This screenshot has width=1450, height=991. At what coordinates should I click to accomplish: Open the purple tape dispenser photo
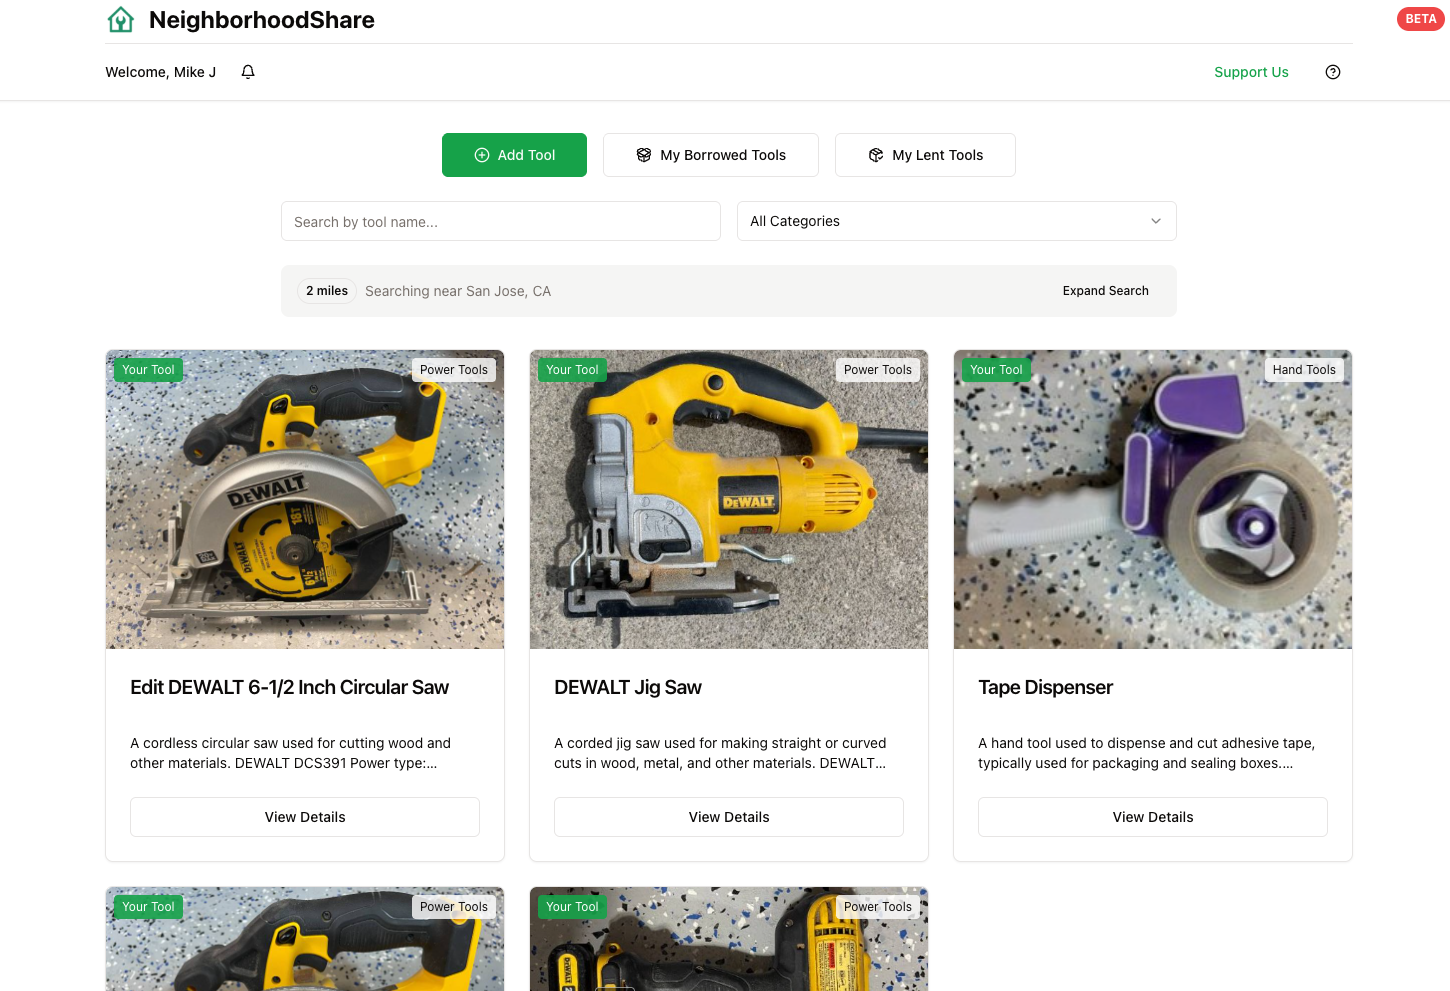(1153, 499)
